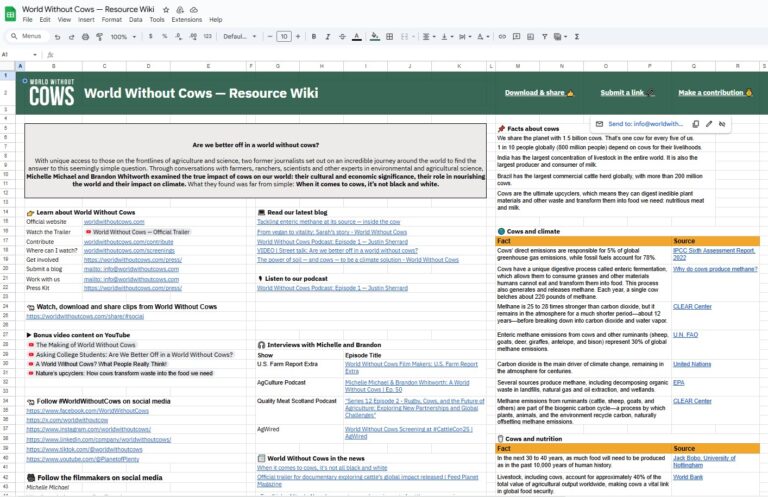
Task: Open the Edit menu
Action: tap(45, 20)
